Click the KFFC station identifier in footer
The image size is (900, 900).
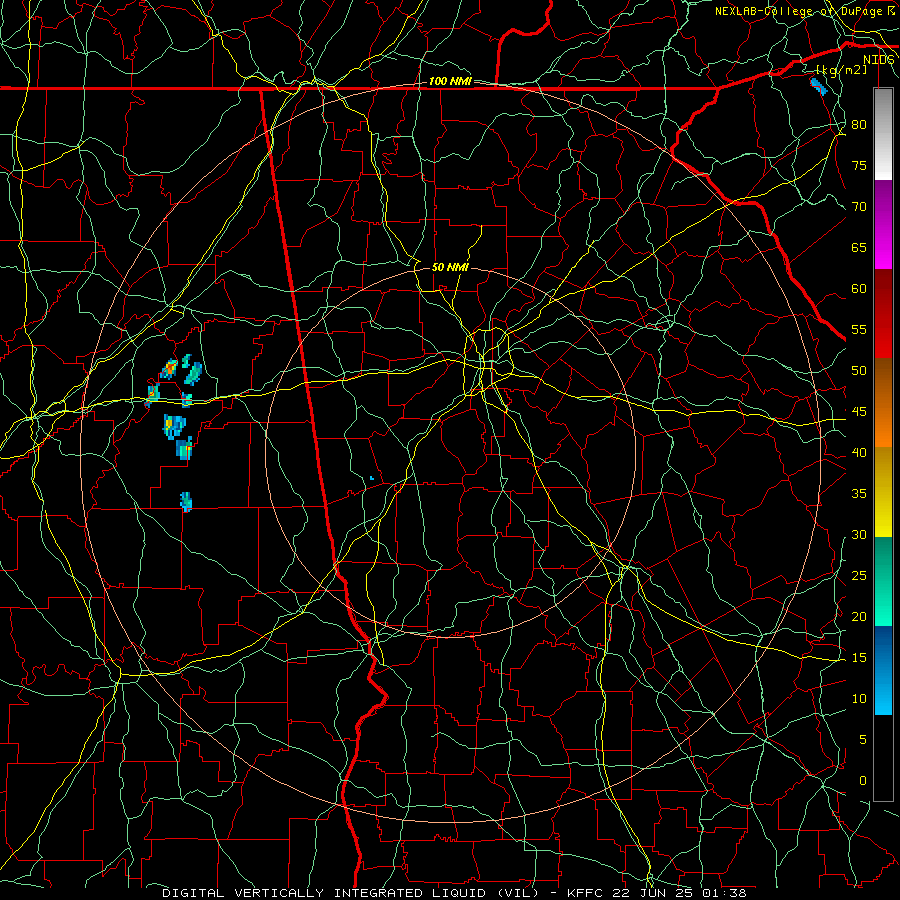(x=587, y=893)
